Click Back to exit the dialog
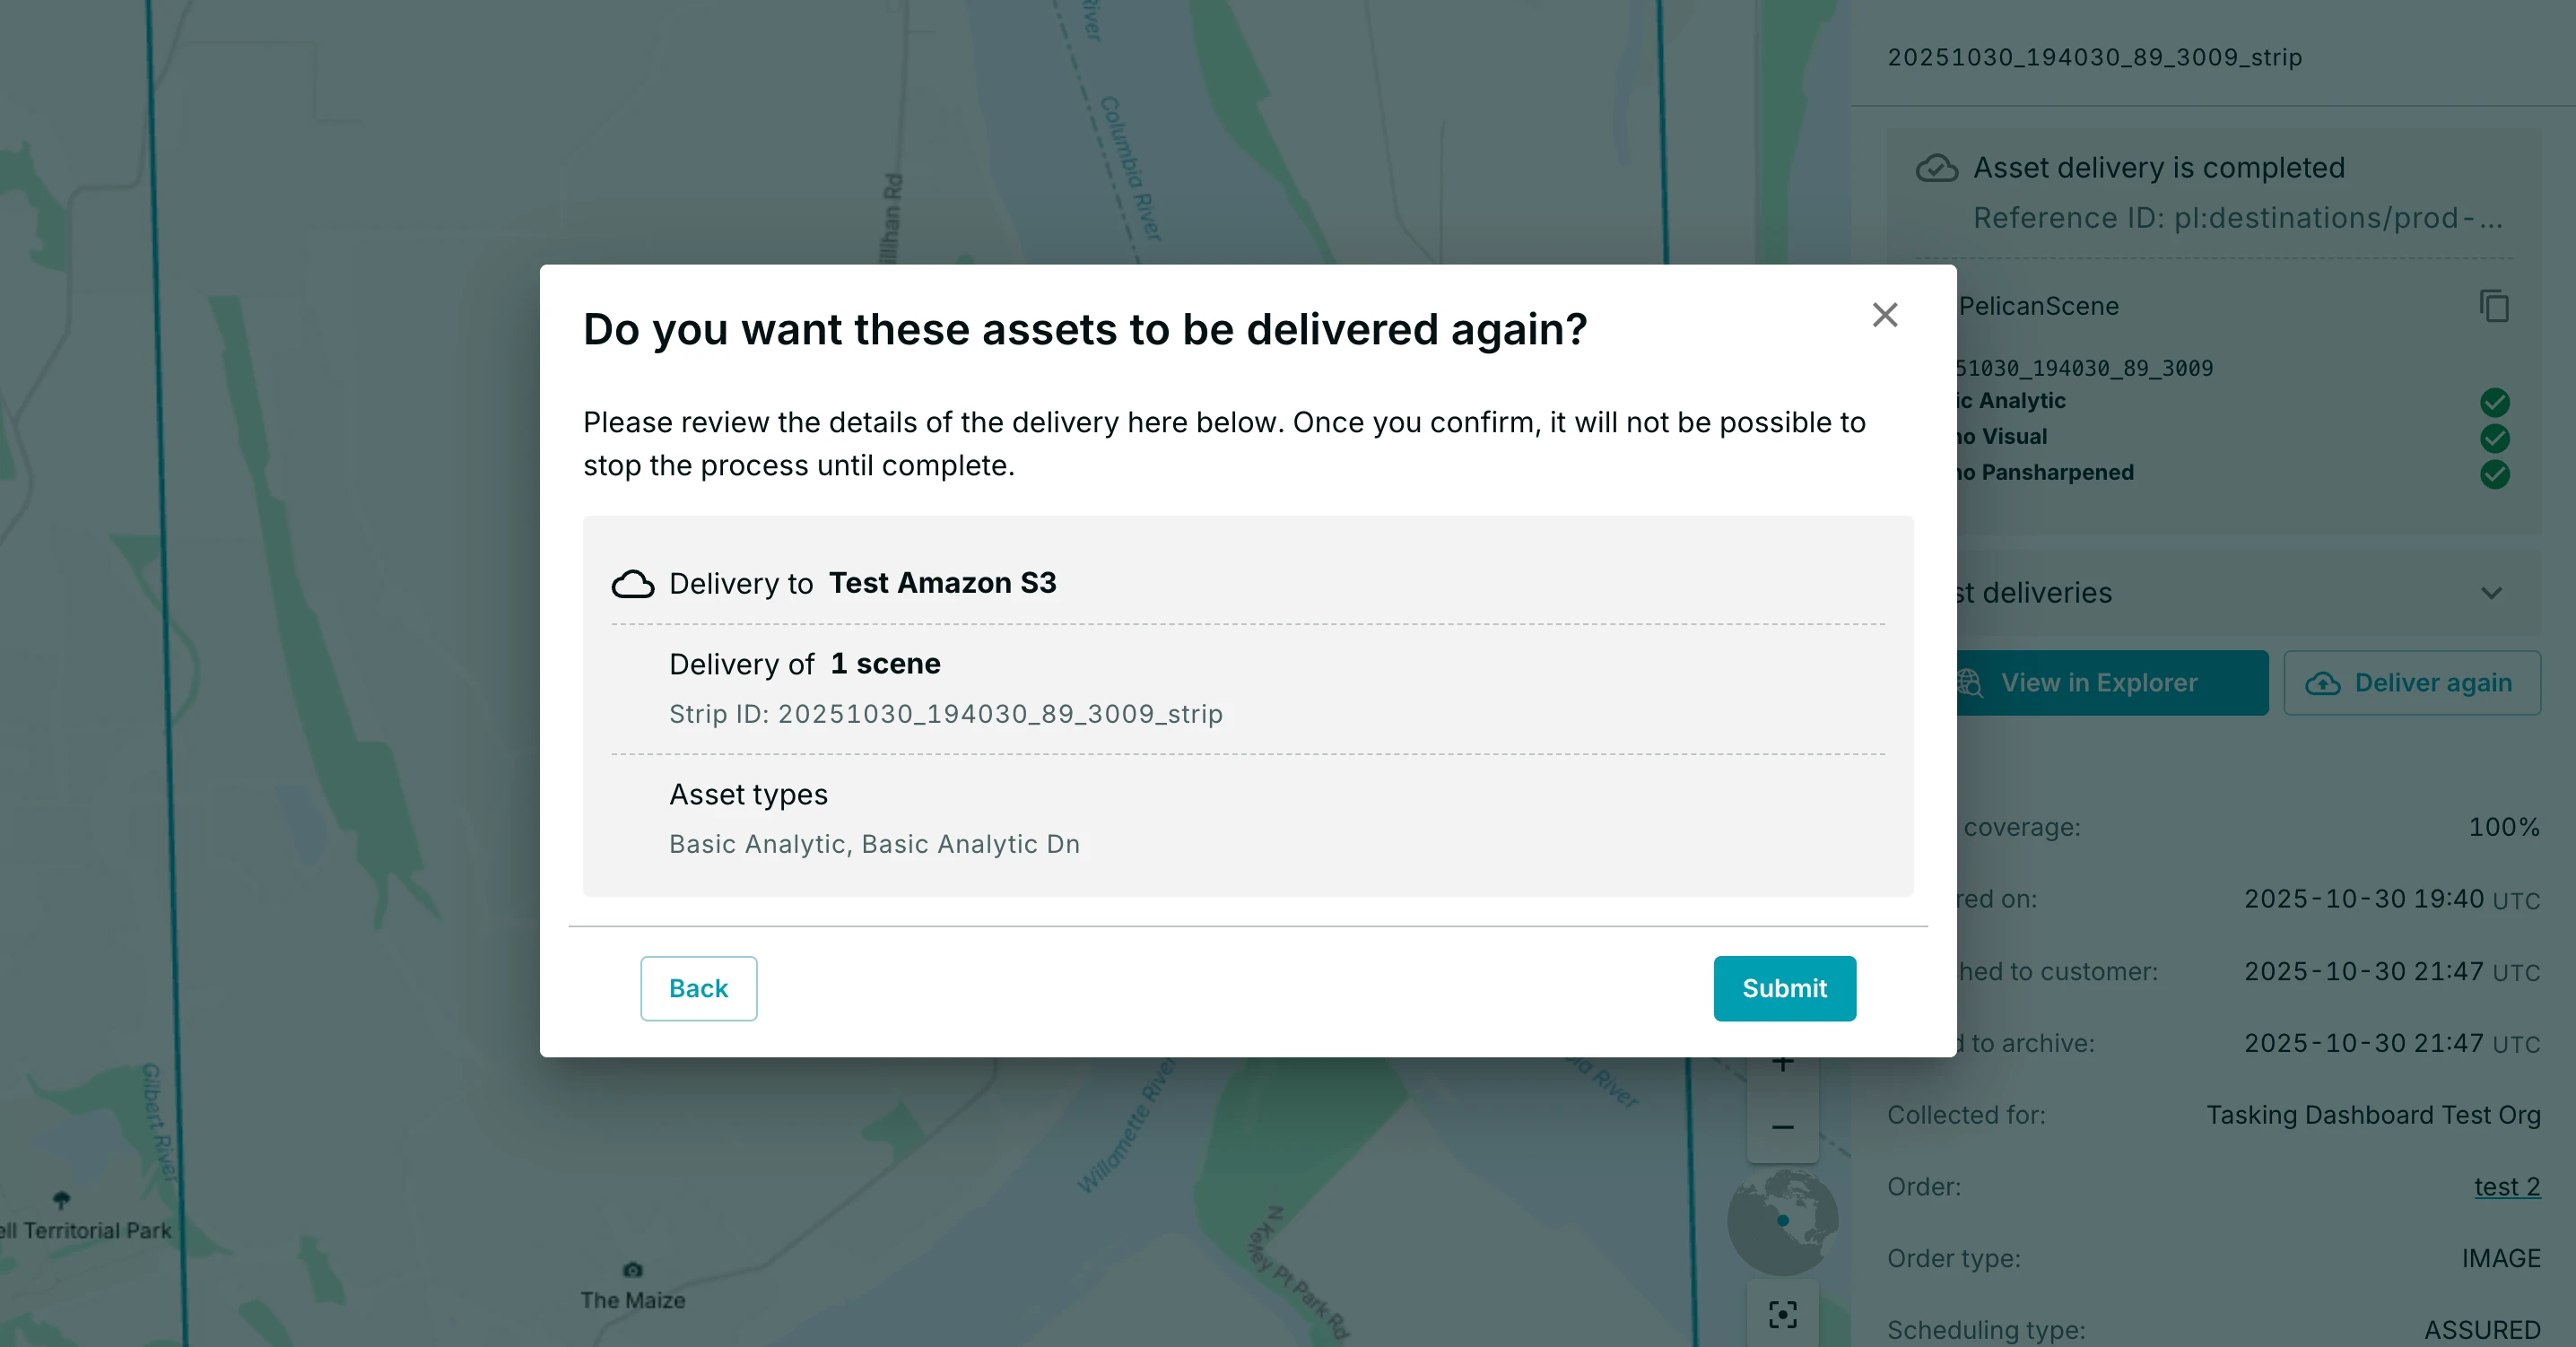Viewport: 2576px width, 1347px height. [698, 988]
